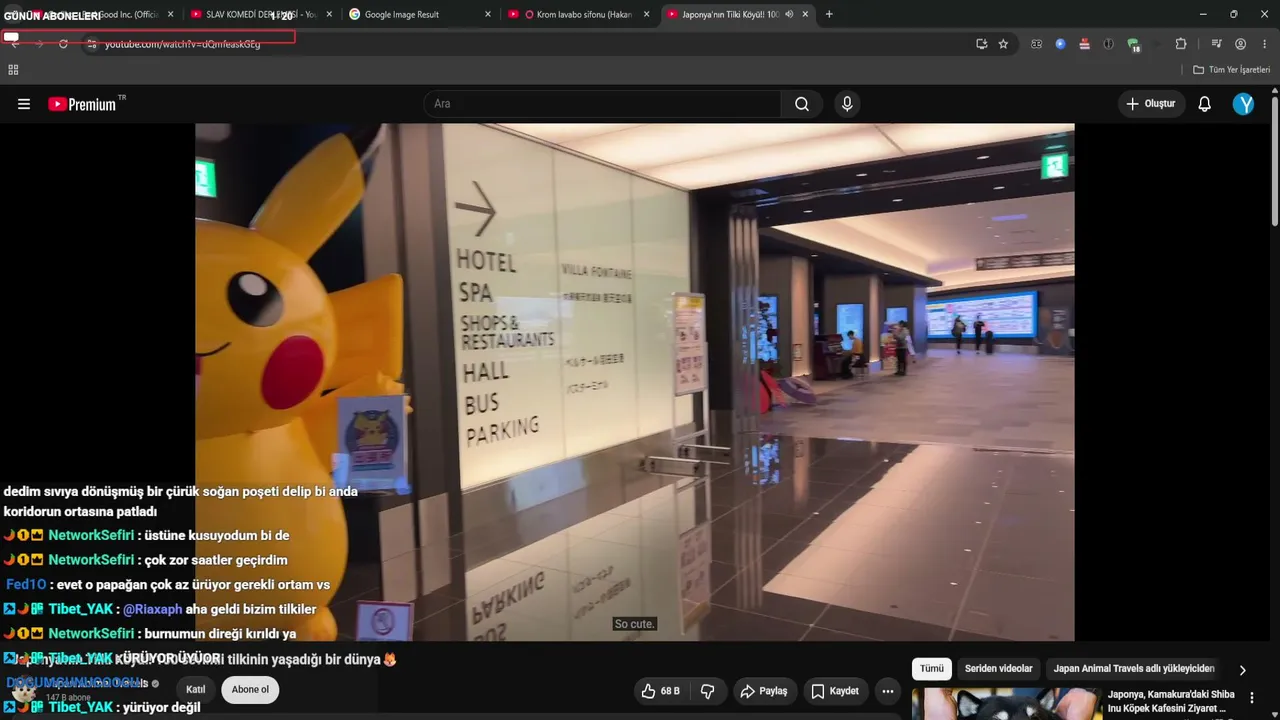The height and width of the screenshot is (720, 1280).
Task: Save the video with Kaydet
Action: (835, 691)
